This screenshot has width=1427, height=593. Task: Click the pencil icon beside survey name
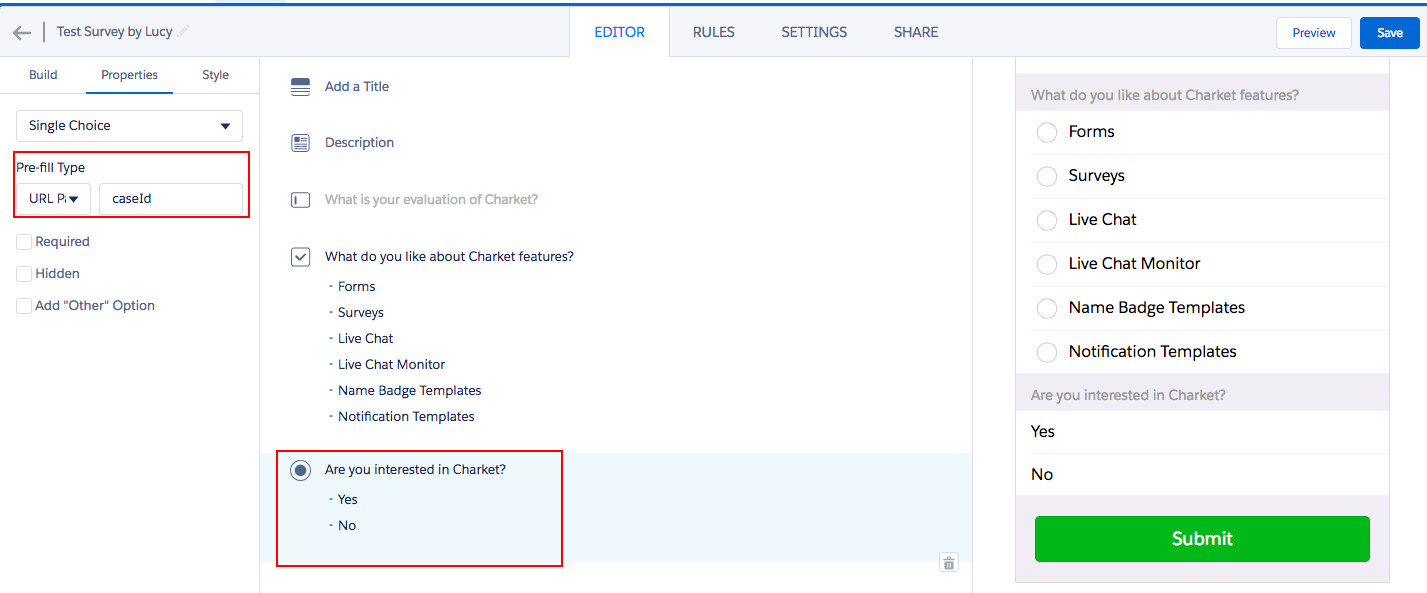point(184,32)
